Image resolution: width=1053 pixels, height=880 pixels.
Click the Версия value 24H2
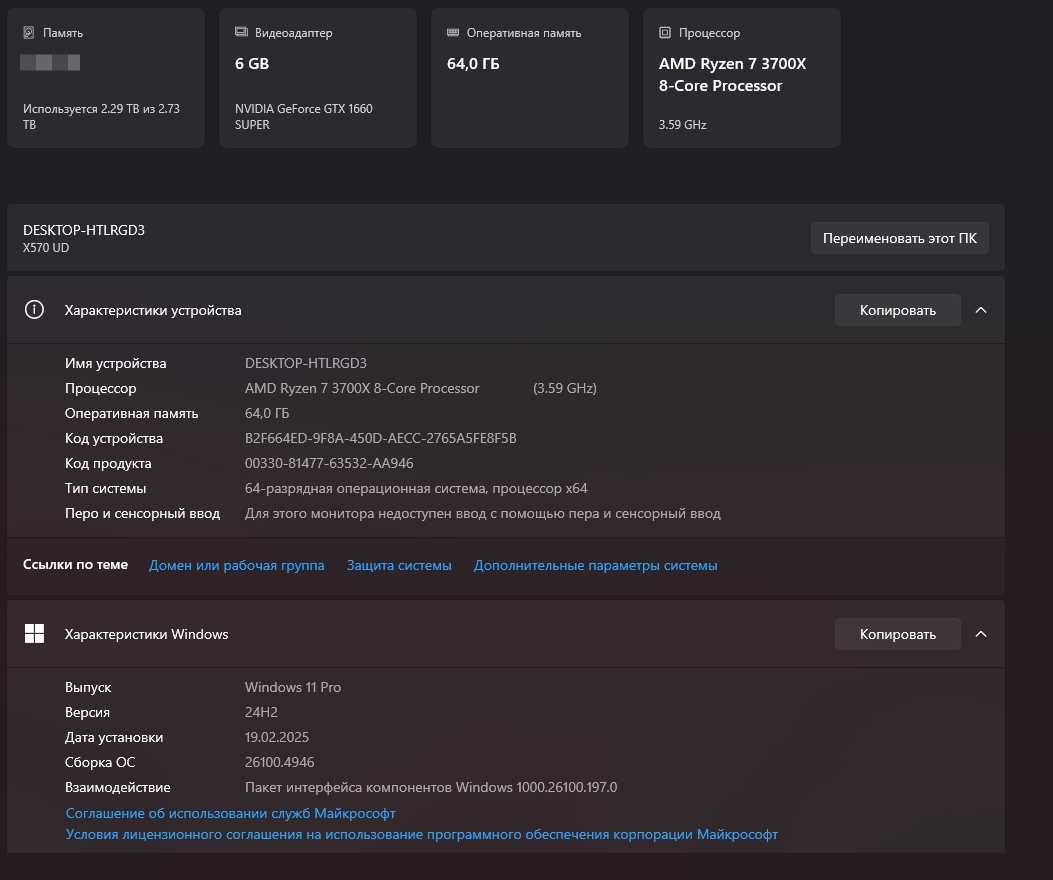tap(261, 712)
